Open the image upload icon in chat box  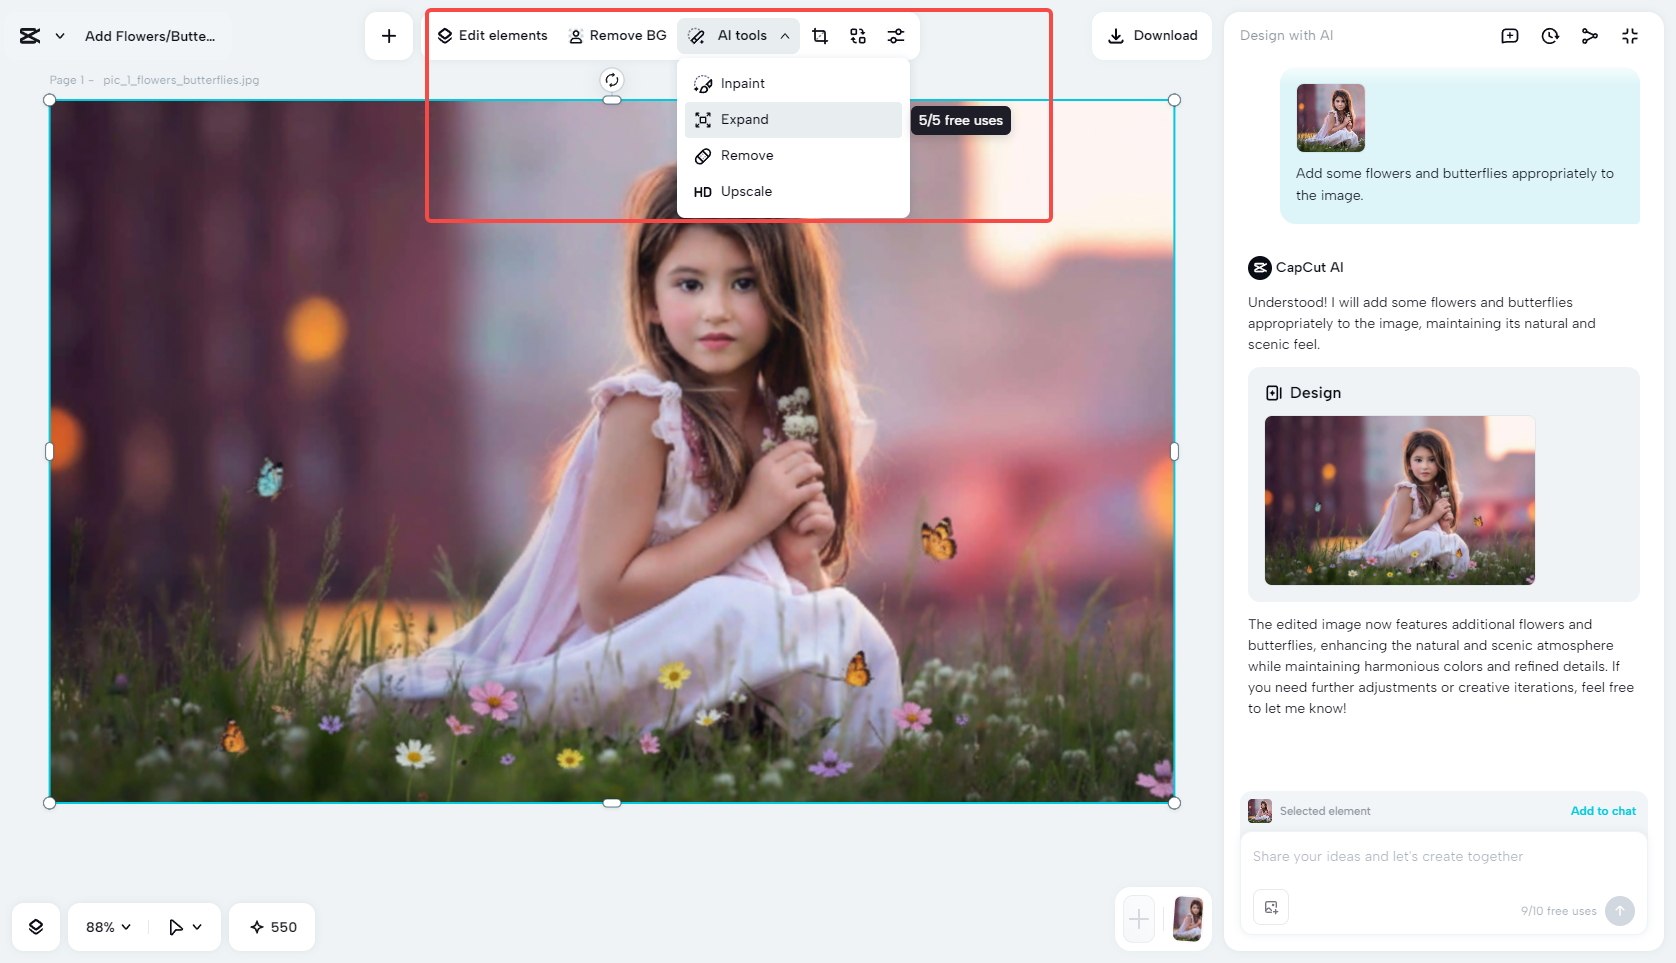[x=1271, y=907]
